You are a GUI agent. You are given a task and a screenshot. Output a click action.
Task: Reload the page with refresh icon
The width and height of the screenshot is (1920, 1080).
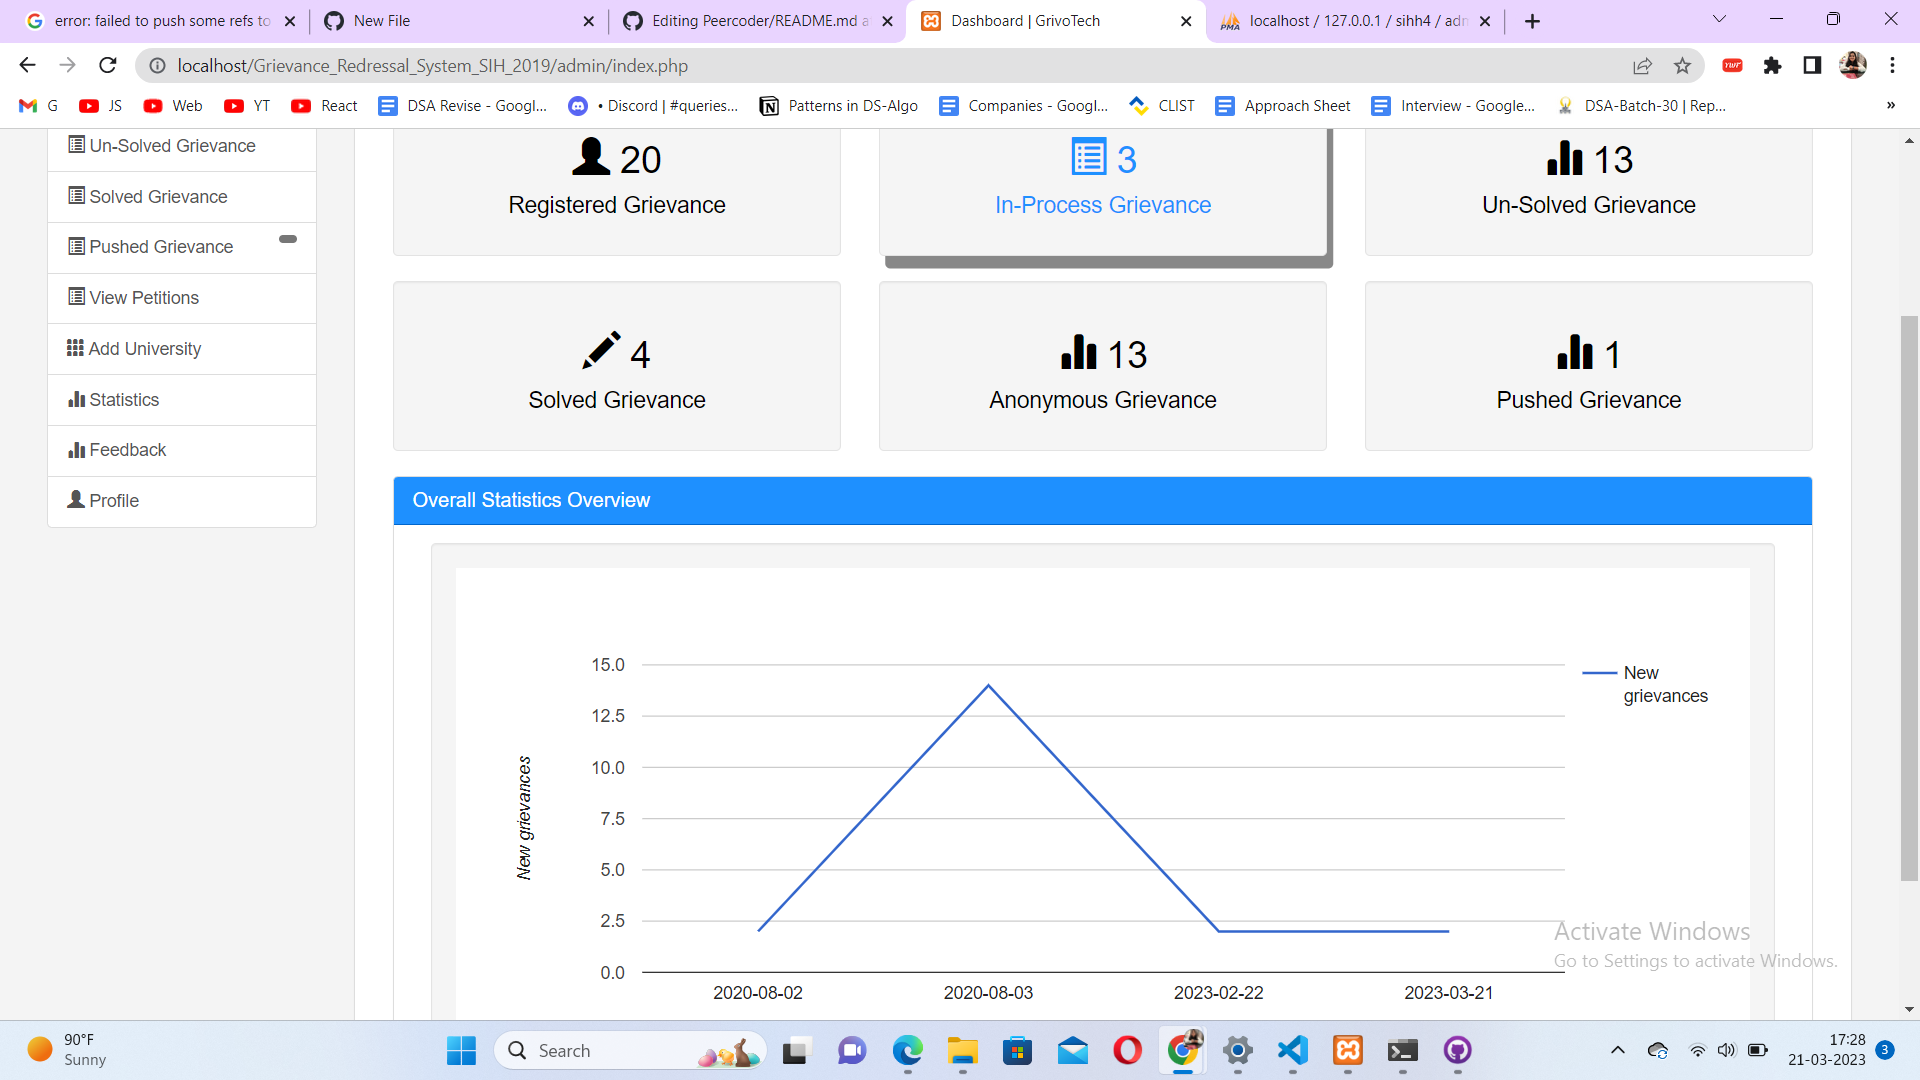click(x=108, y=66)
